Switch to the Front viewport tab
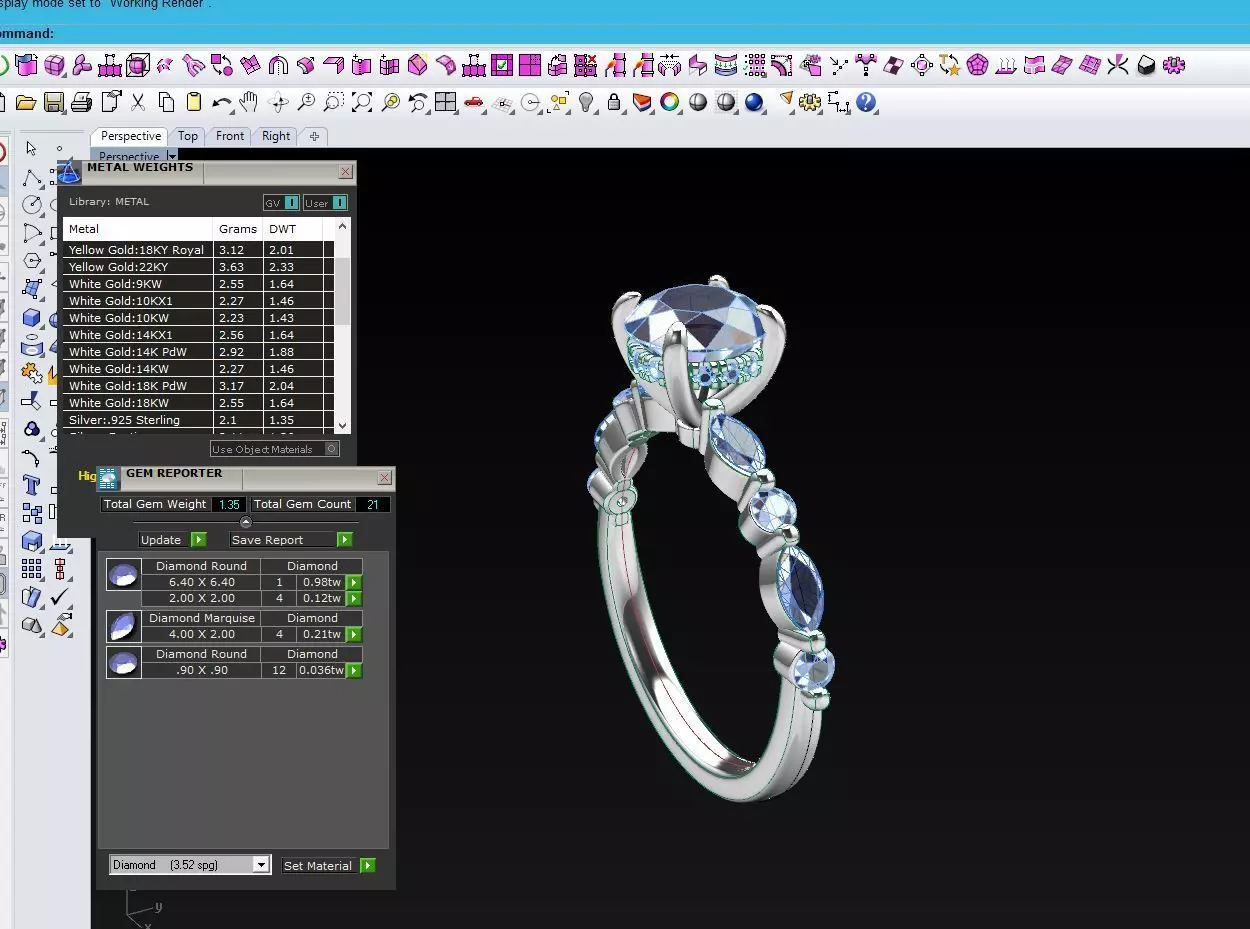Screen dimensions: 1250x929 [x=230, y=136]
